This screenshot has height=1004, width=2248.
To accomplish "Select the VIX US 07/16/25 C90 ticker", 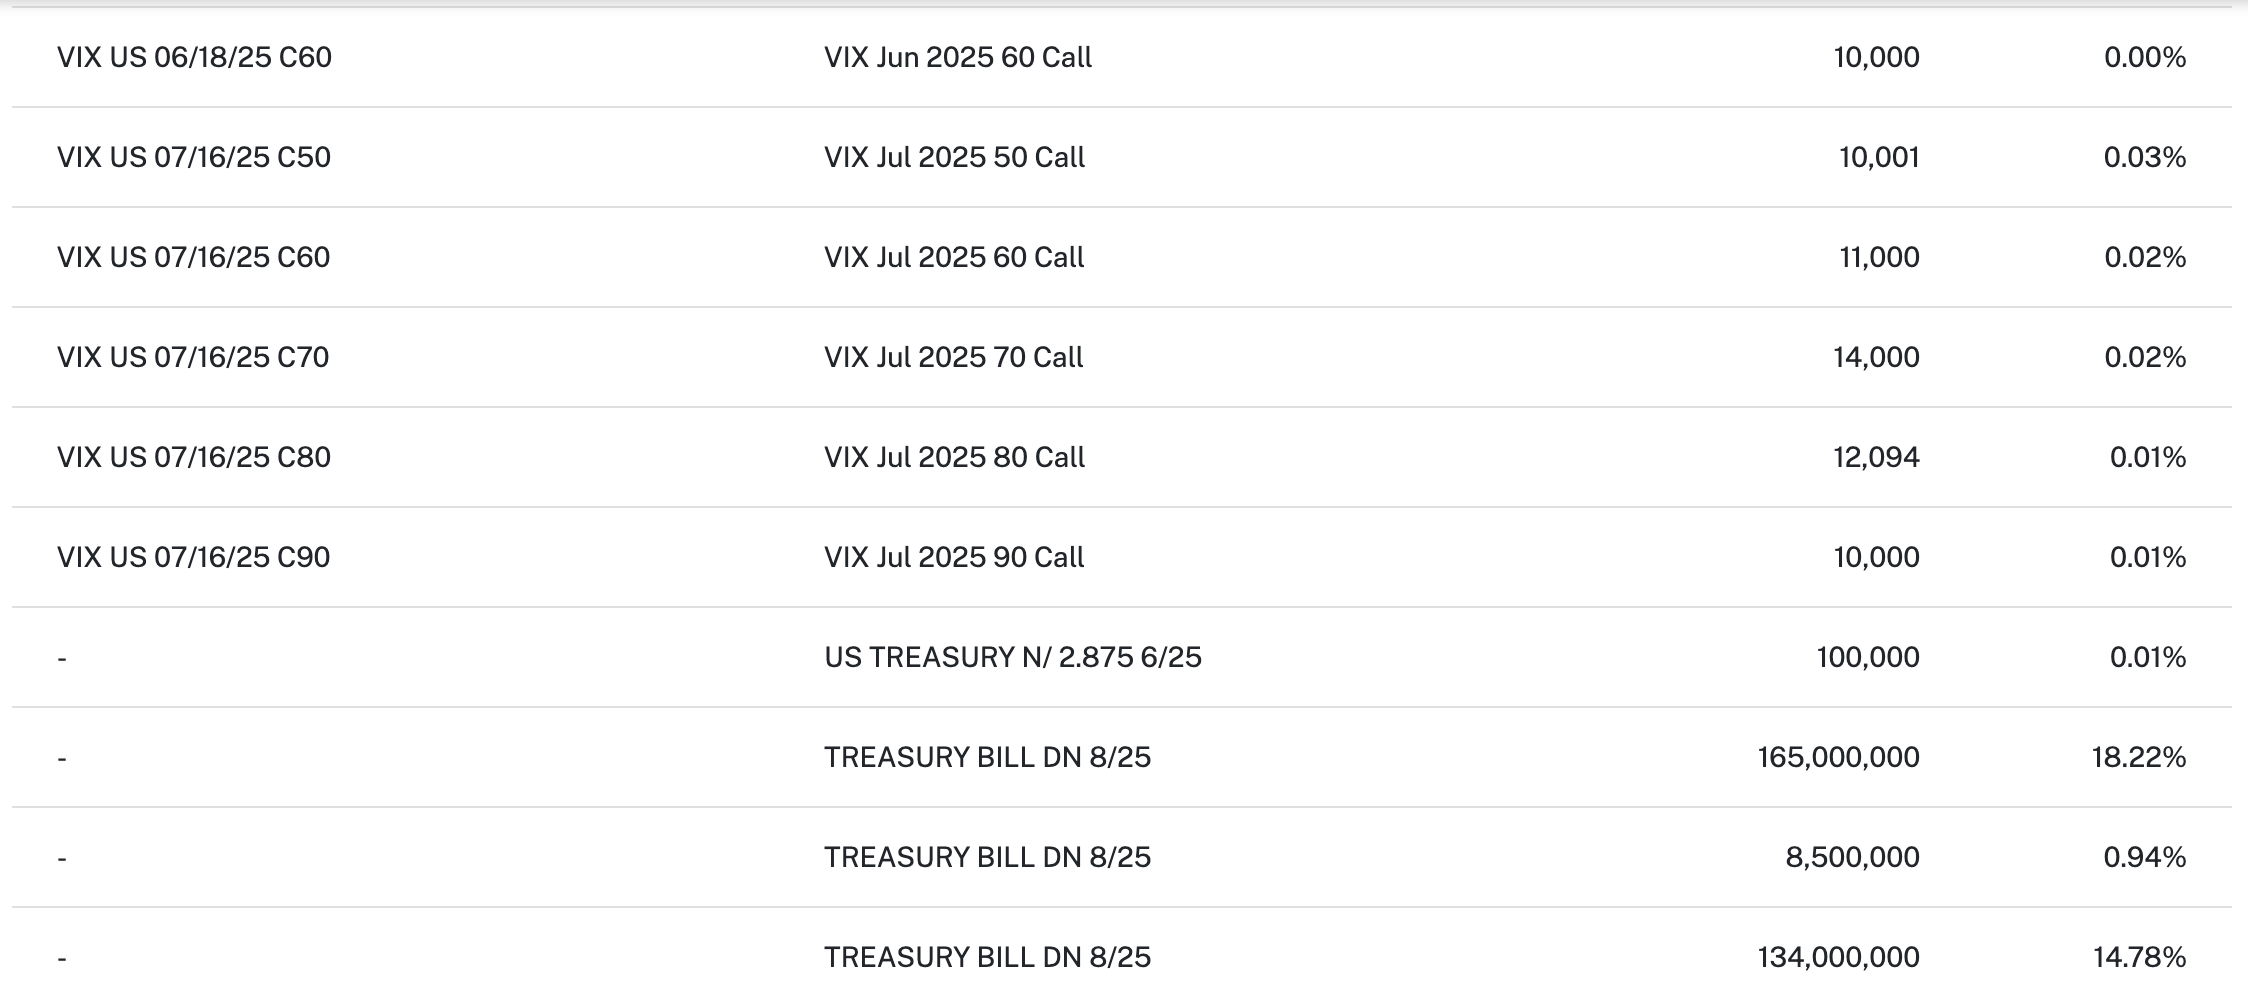I will [193, 557].
